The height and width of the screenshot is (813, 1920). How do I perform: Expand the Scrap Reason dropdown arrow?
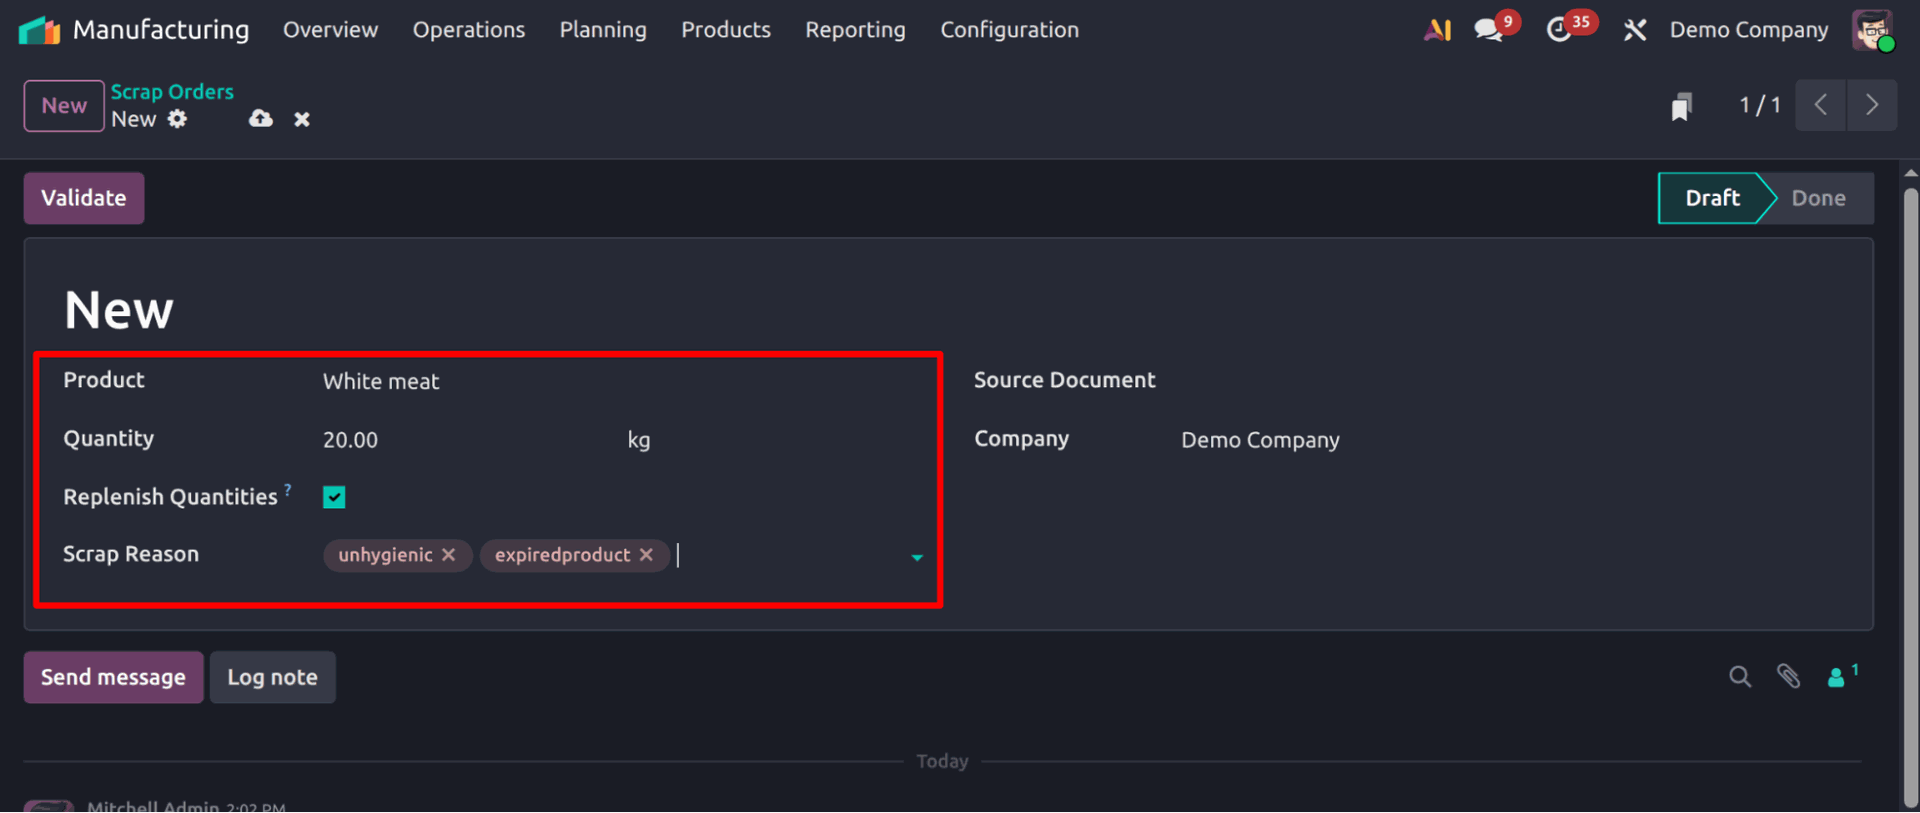click(916, 557)
